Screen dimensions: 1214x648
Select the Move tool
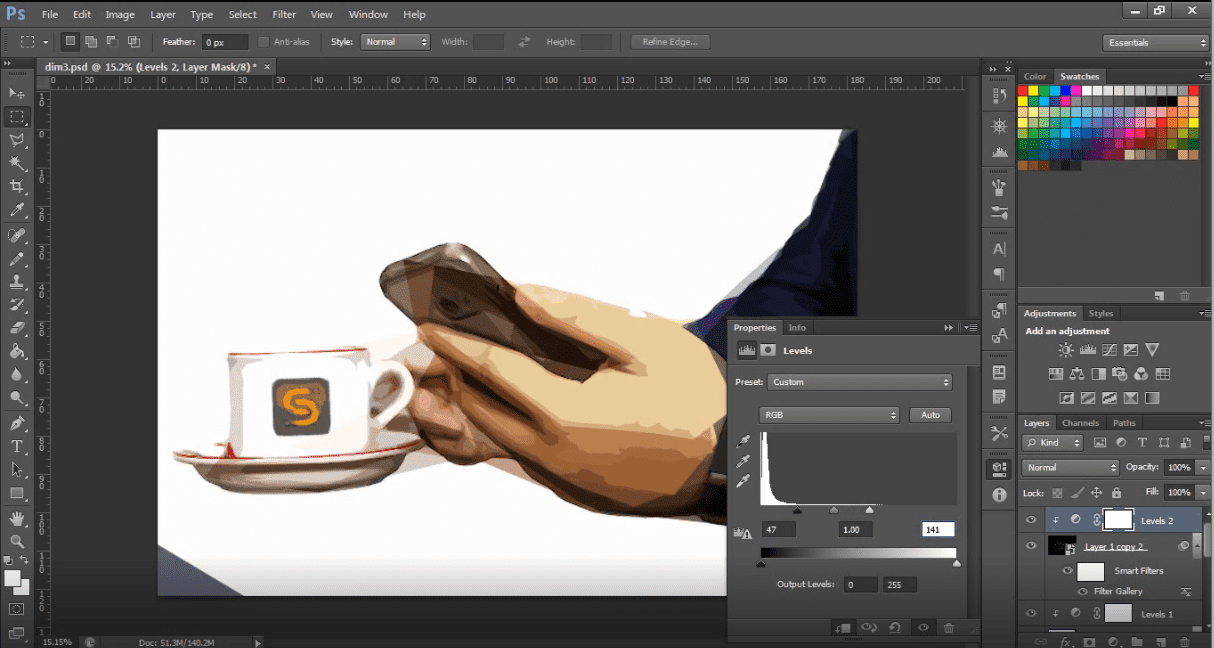17,93
